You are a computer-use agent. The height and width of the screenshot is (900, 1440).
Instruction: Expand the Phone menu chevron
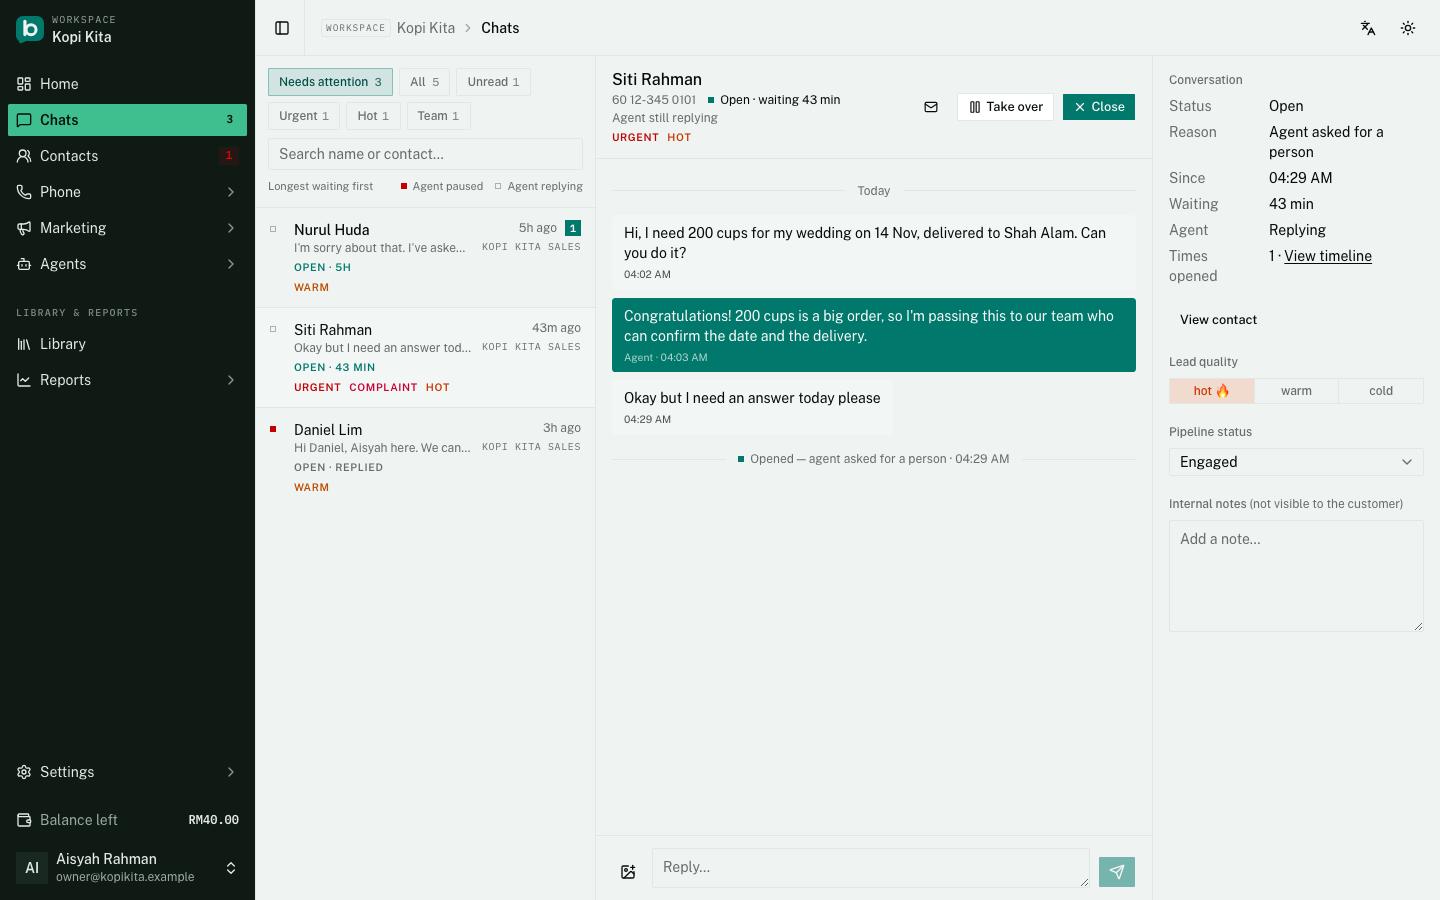click(231, 192)
